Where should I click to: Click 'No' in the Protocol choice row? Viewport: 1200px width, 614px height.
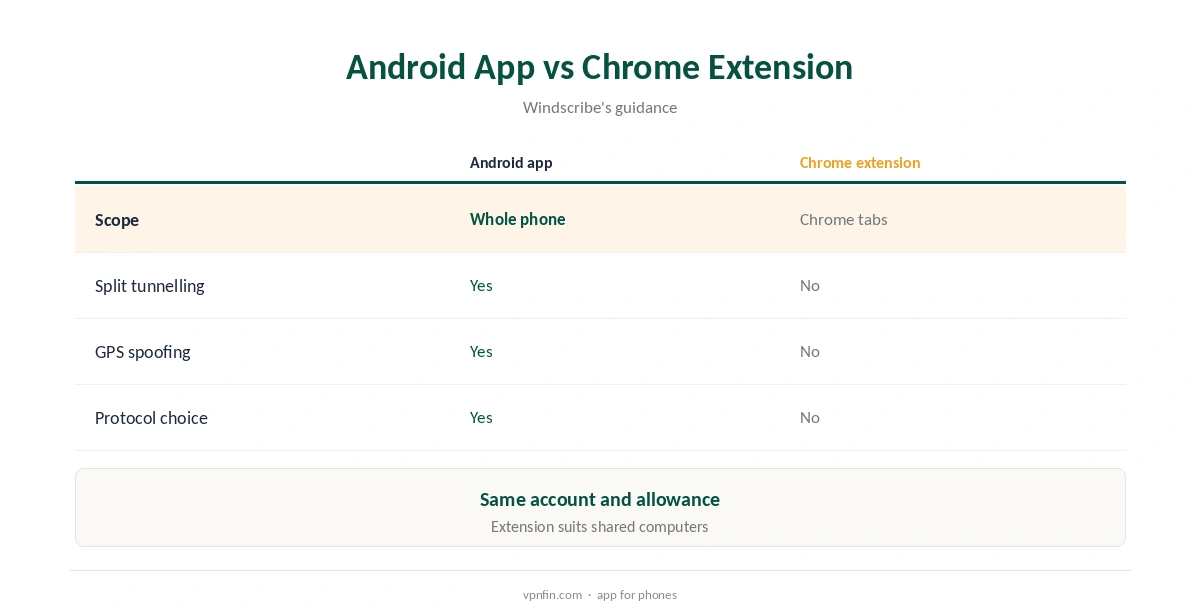pyautogui.click(x=810, y=418)
